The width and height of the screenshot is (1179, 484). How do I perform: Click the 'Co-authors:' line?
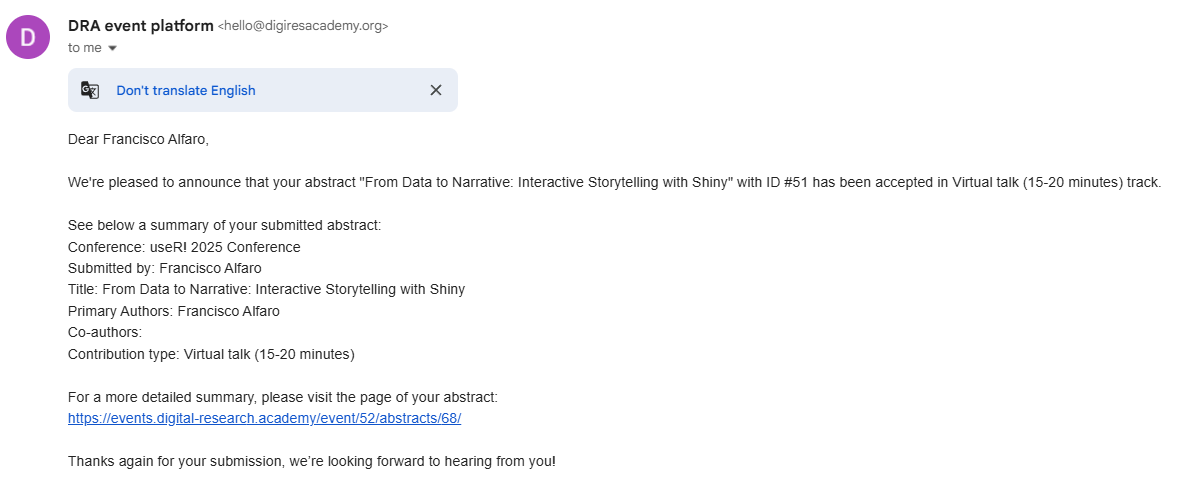pyautogui.click(x=105, y=332)
